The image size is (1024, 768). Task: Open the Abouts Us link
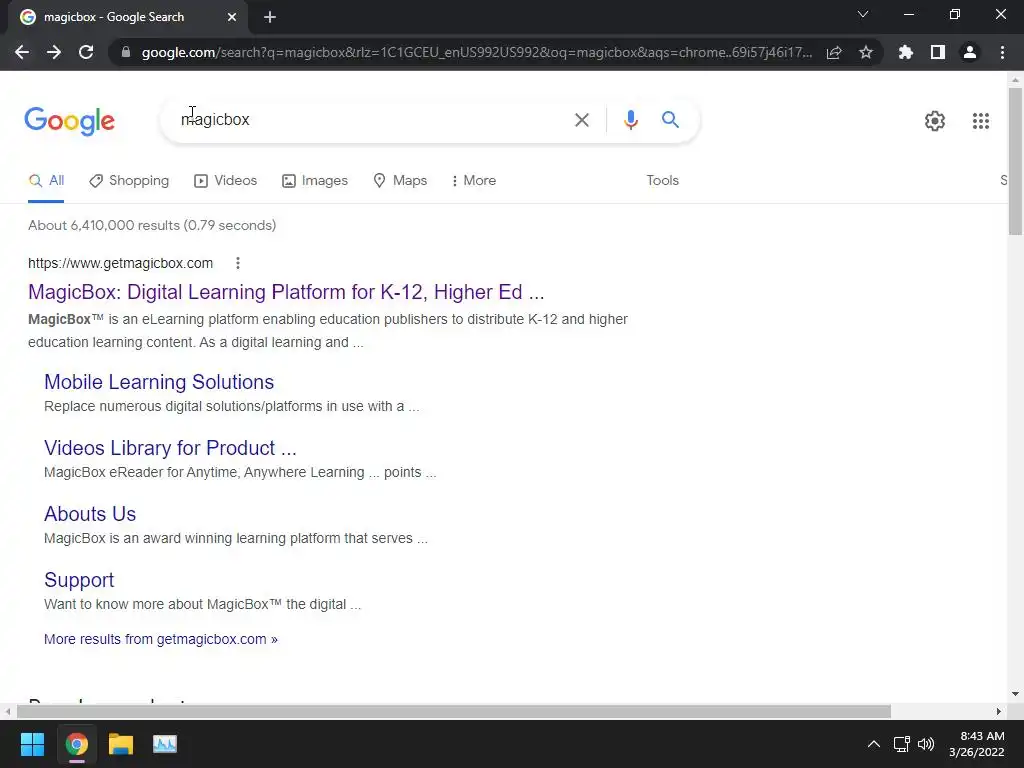click(90, 514)
